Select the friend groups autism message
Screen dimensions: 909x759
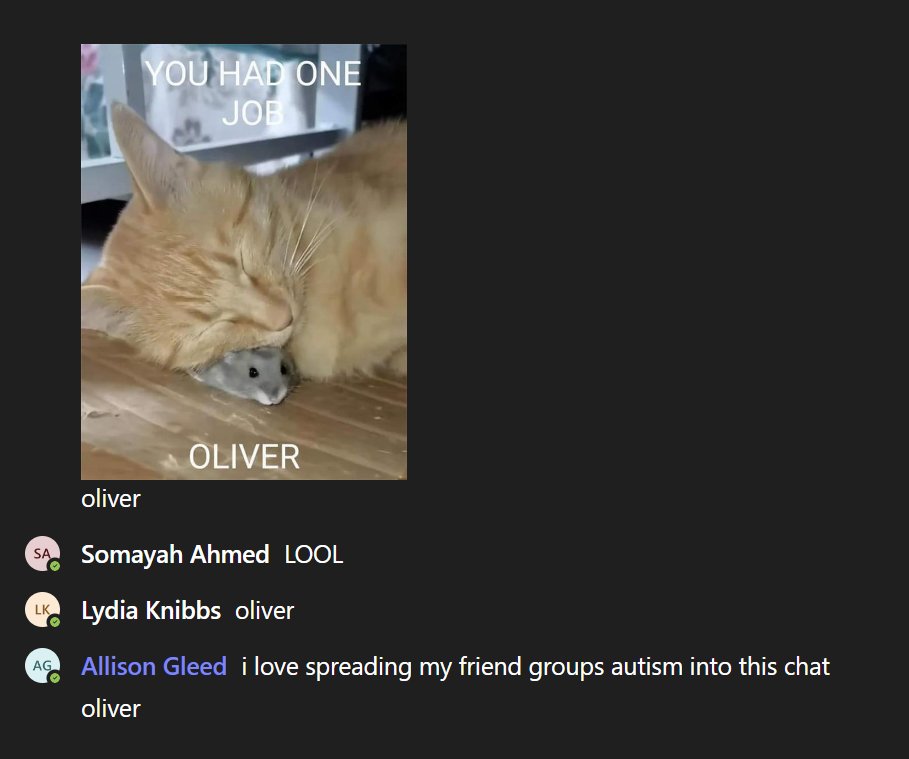[536, 667]
